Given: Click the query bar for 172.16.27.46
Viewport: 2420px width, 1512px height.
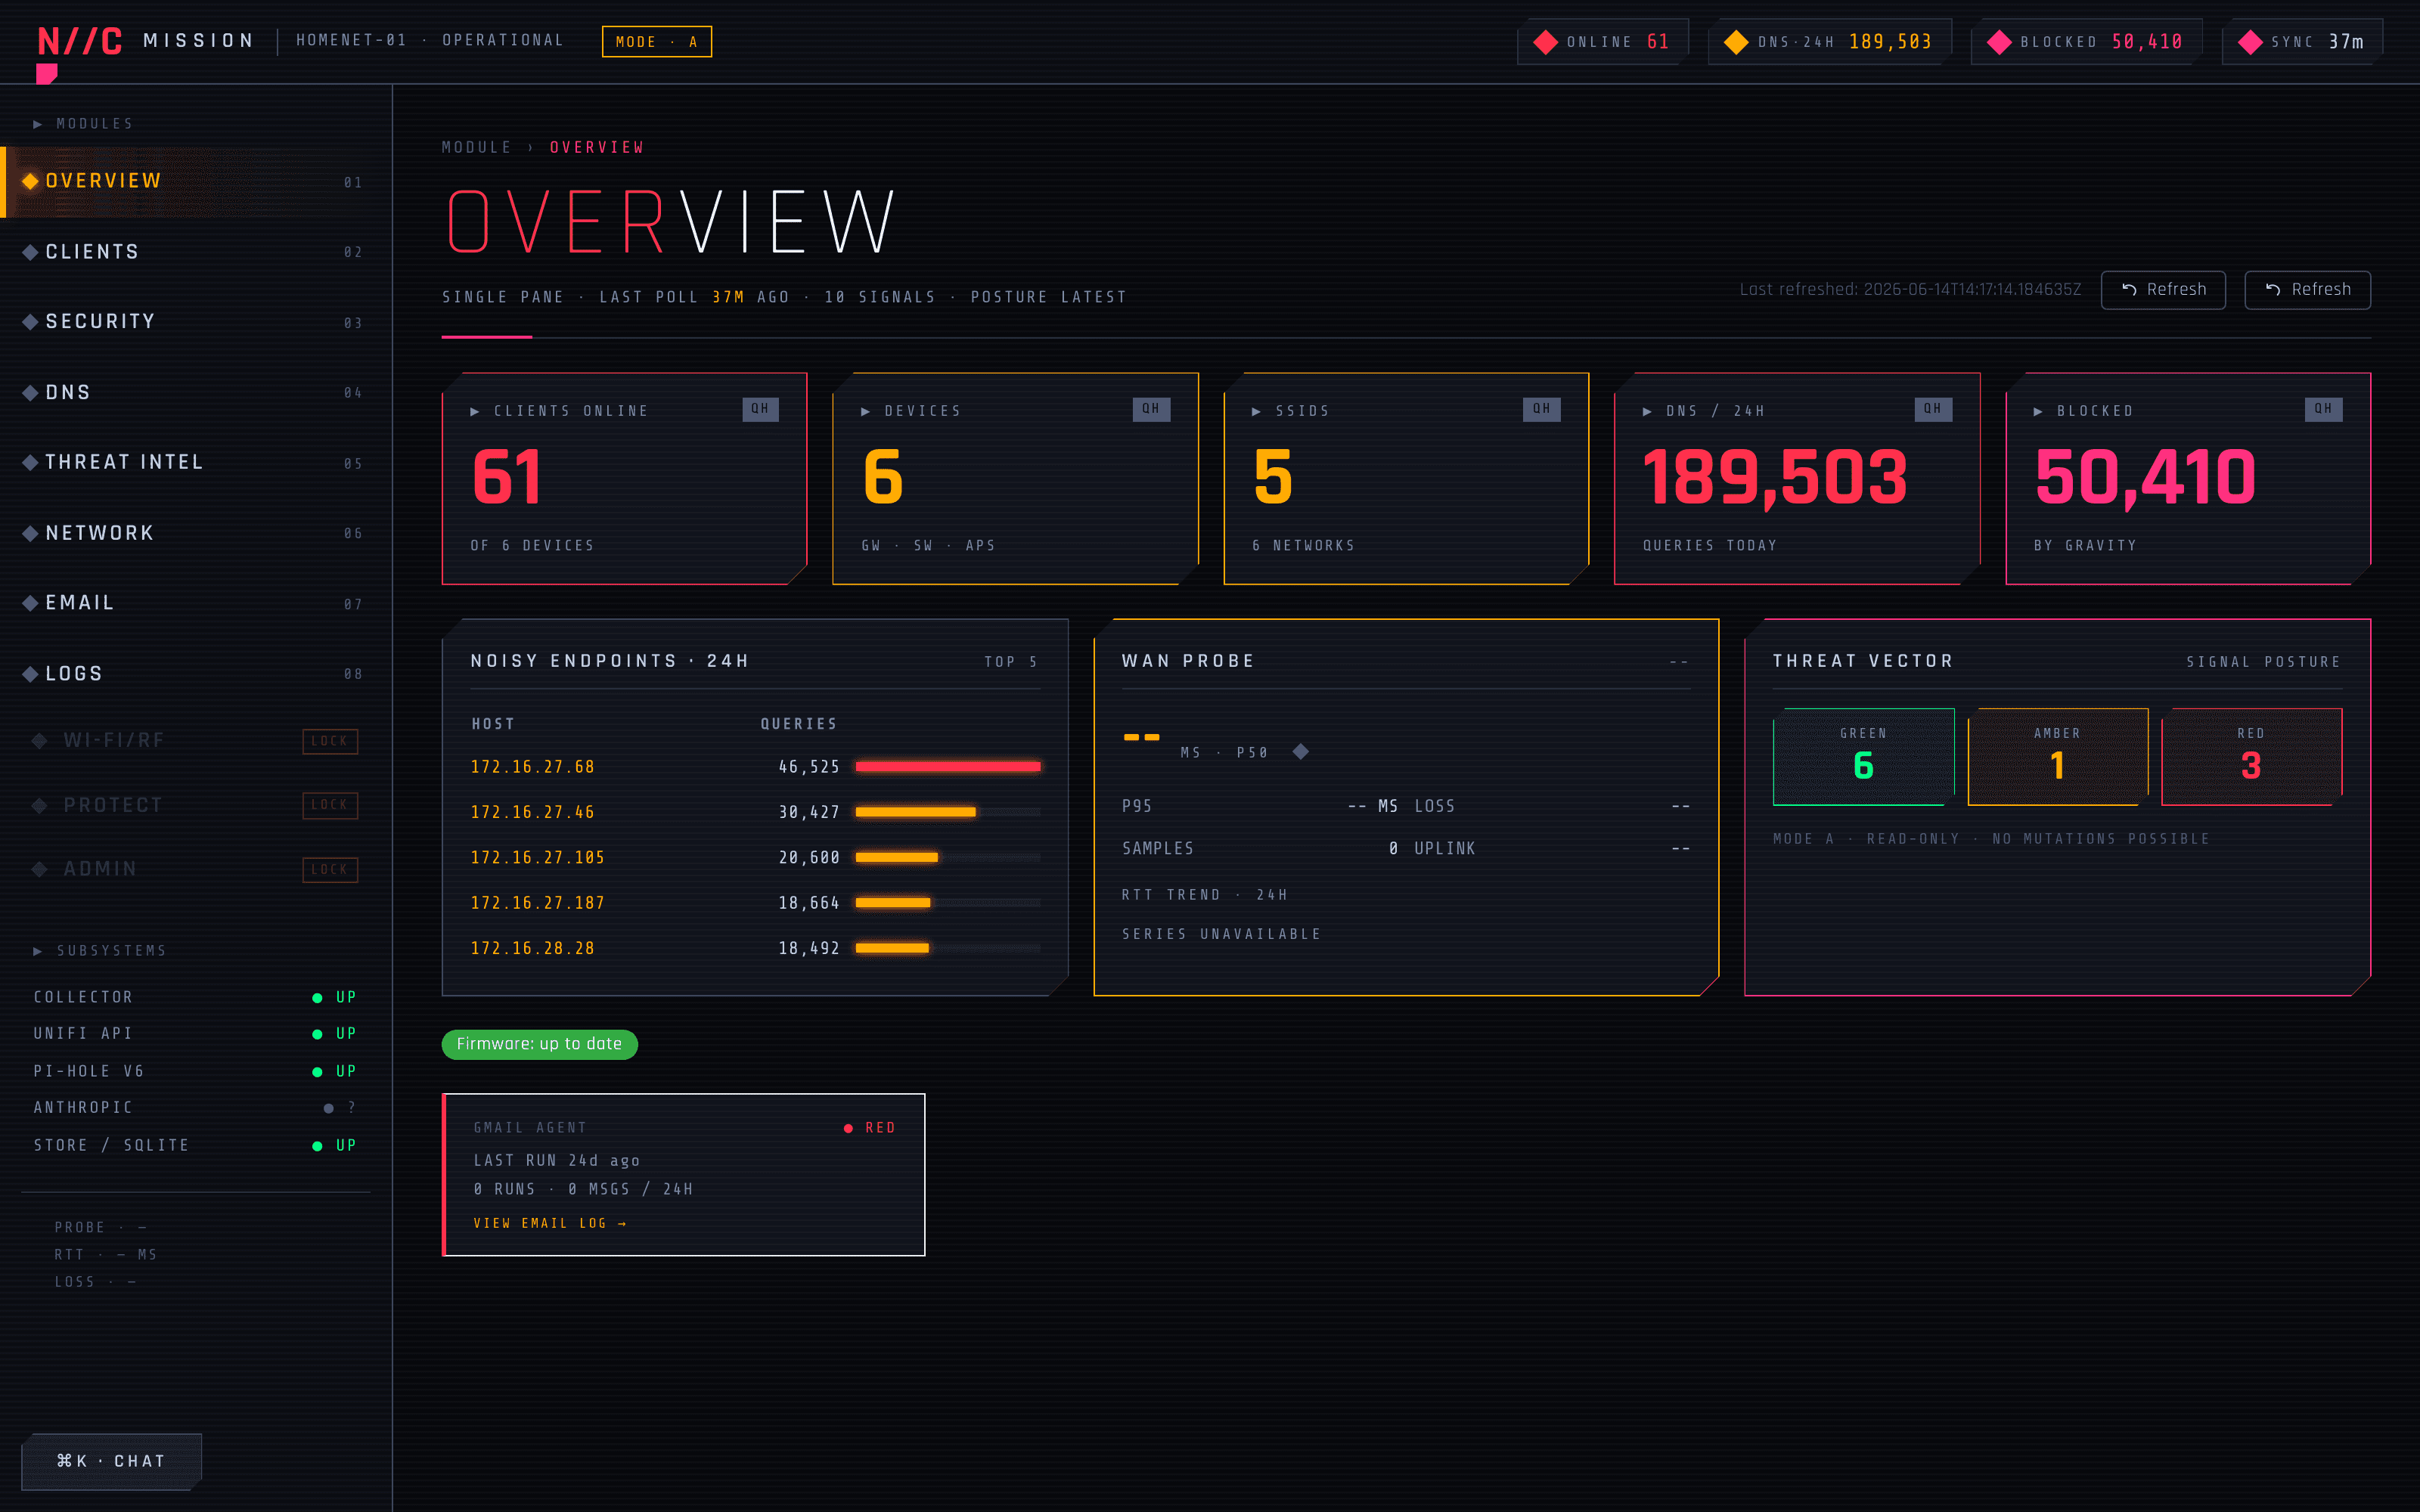Looking at the screenshot, I should coord(916,812).
